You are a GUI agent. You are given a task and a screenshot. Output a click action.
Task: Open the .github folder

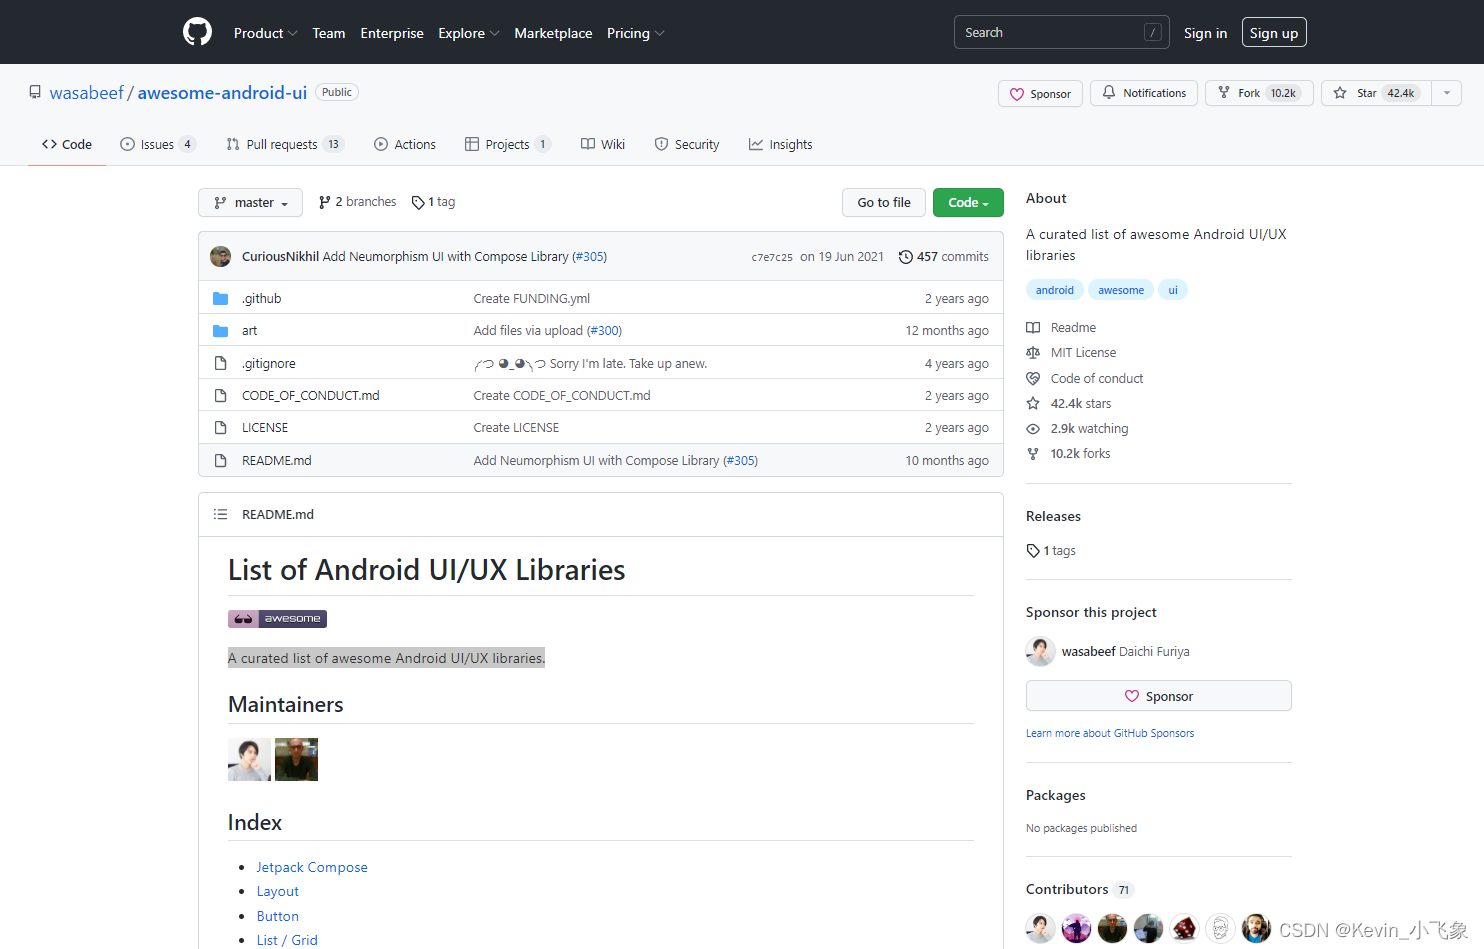click(x=262, y=298)
